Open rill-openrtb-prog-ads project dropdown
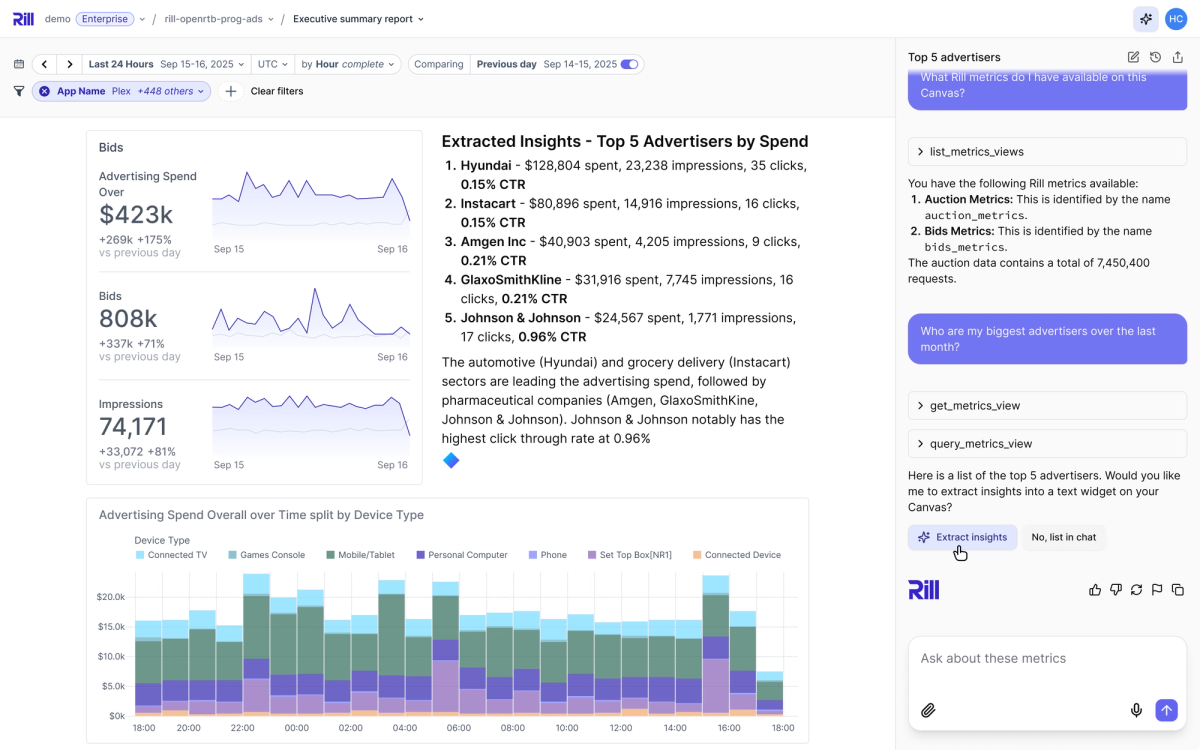This screenshot has height=750, width=1200. [x=219, y=19]
